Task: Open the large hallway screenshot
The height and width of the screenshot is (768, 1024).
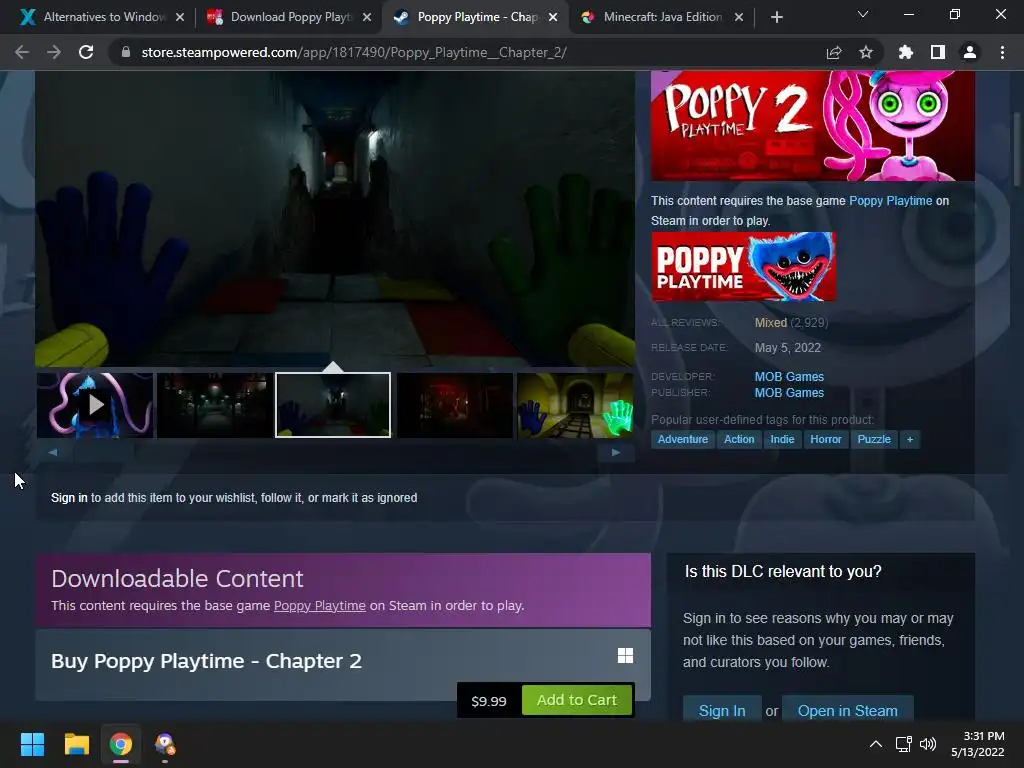Action: pos(335,218)
